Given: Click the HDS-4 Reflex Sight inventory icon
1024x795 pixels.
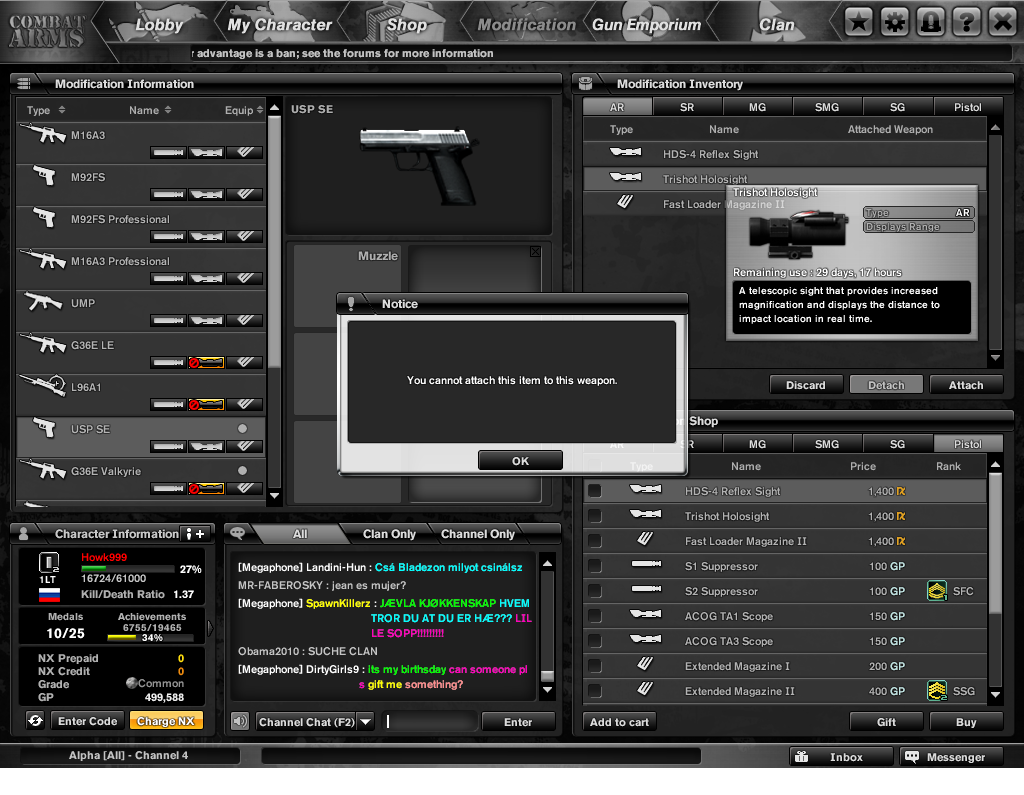Looking at the screenshot, I should click(x=625, y=153).
